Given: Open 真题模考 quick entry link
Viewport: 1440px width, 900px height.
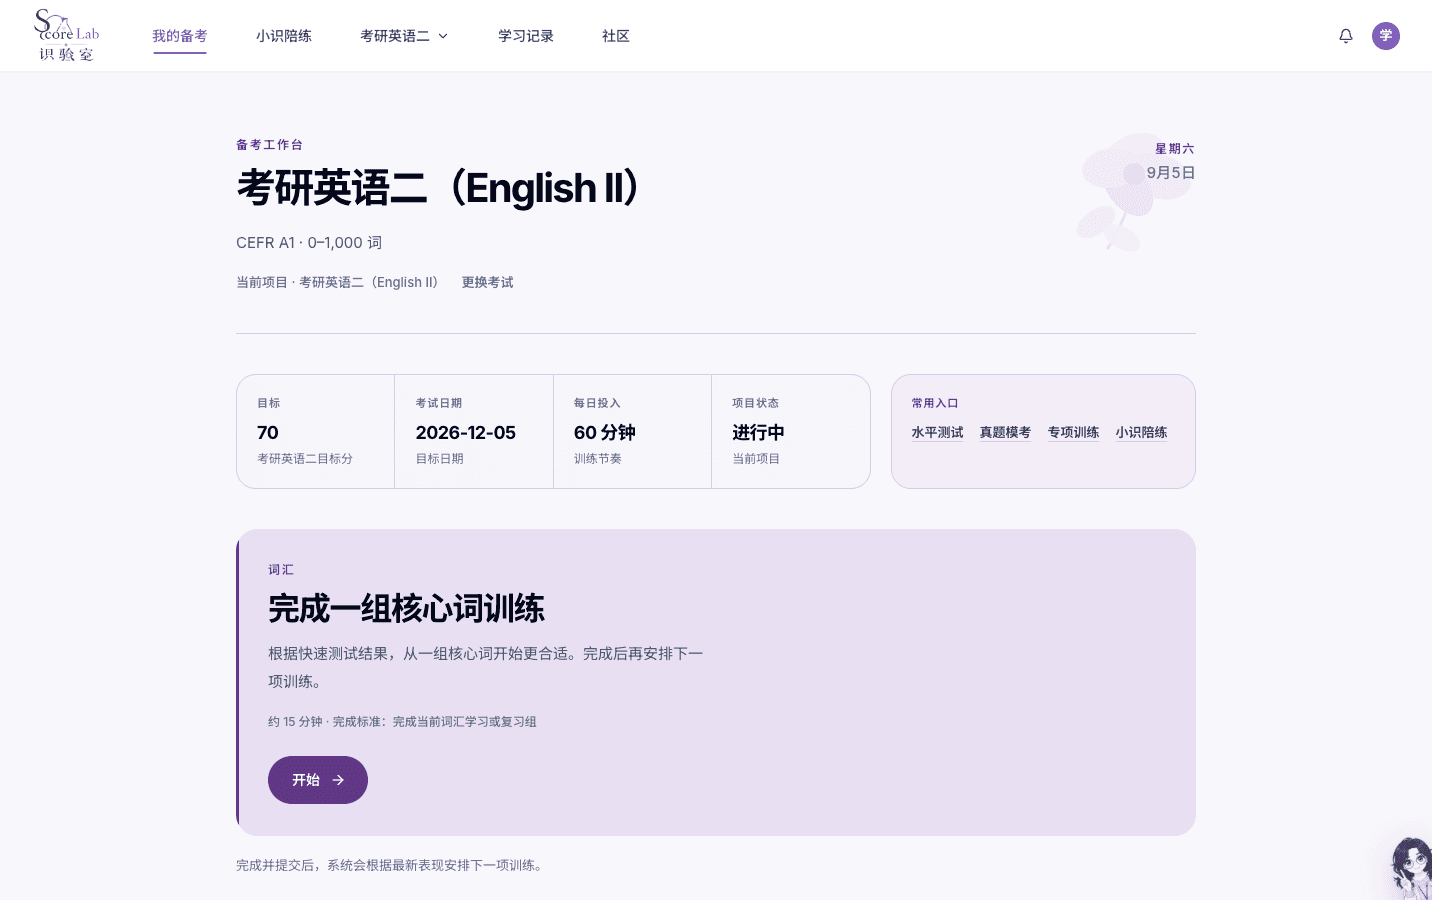Looking at the screenshot, I should click(1005, 432).
